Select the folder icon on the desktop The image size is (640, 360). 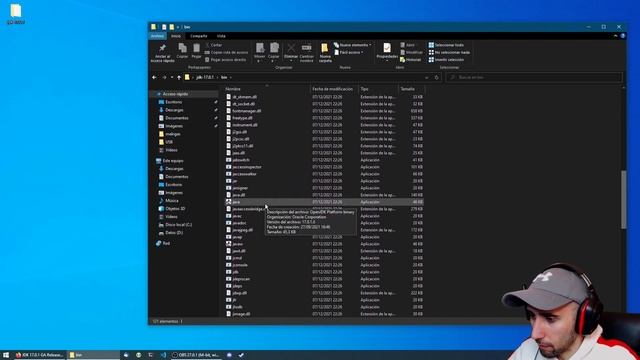16,14
